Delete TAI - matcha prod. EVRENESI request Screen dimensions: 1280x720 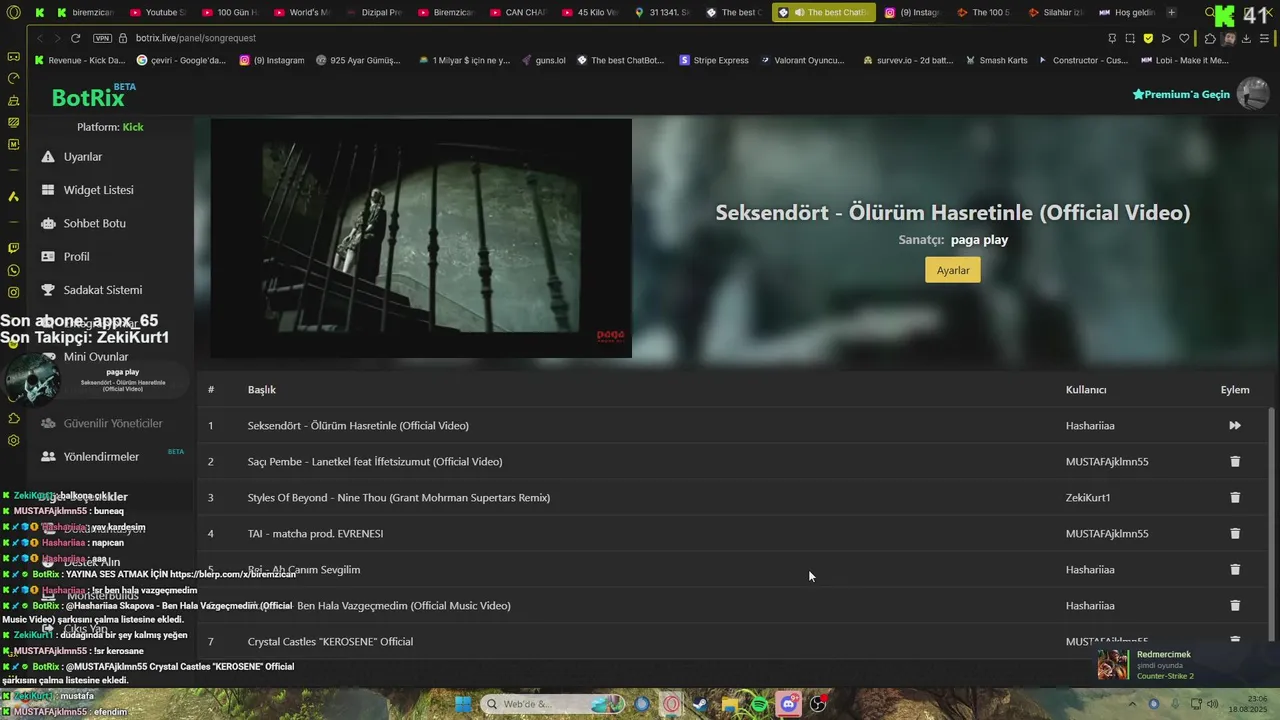(x=1235, y=533)
